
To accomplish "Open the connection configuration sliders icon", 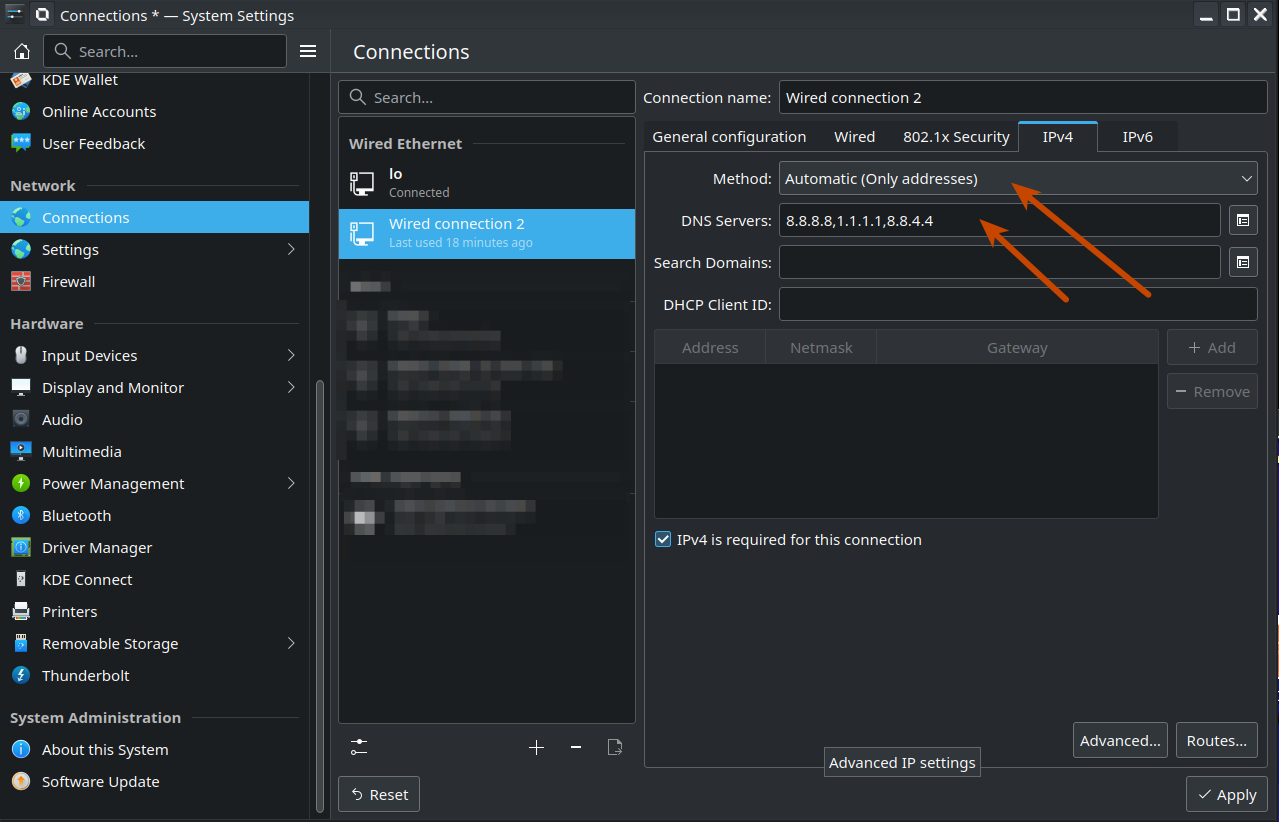I will (359, 747).
